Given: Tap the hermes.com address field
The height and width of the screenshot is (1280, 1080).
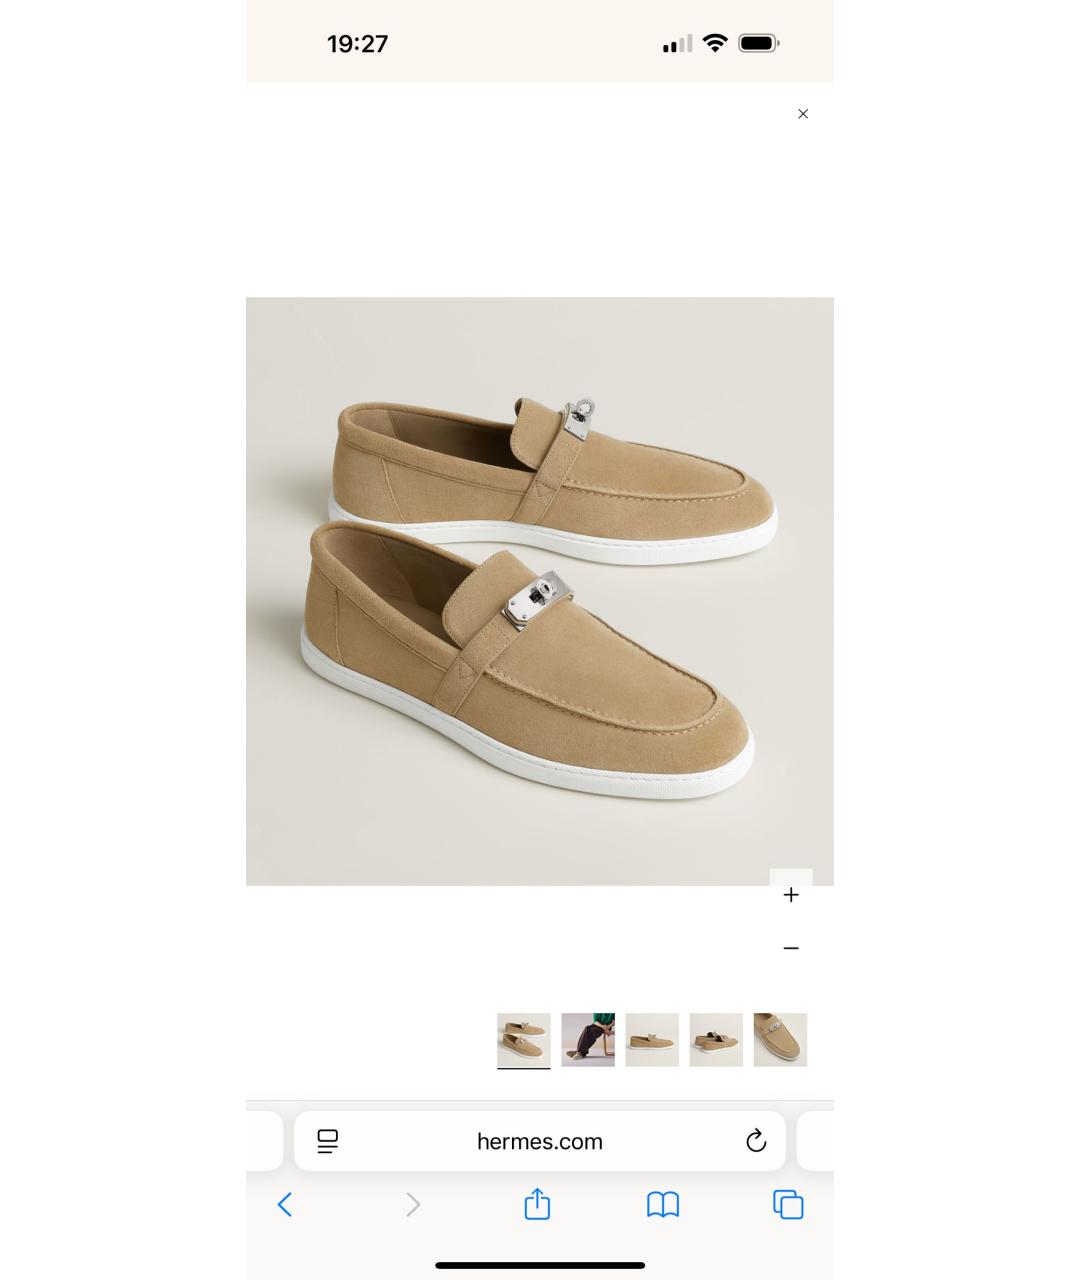Looking at the screenshot, I should pyautogui.click(x=540, y=1141).
